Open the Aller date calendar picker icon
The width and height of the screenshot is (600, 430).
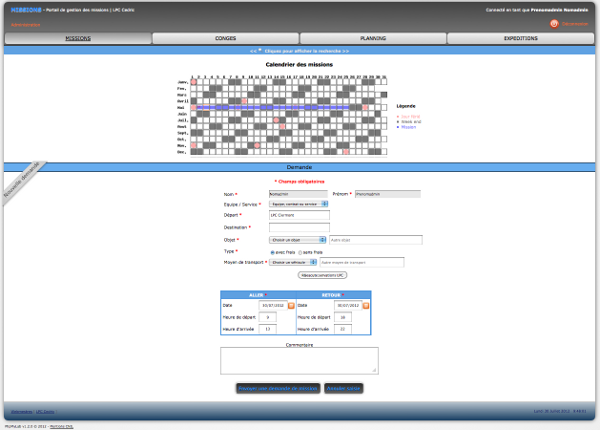290,306
